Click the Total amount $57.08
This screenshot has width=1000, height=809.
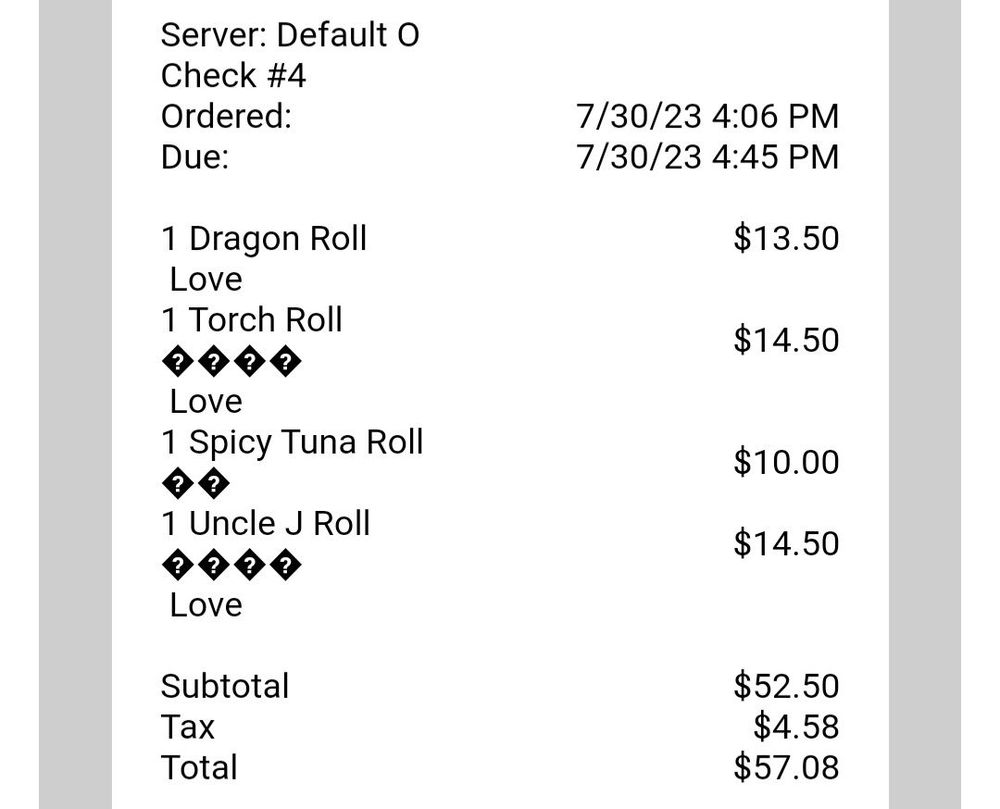pos(786,767)
